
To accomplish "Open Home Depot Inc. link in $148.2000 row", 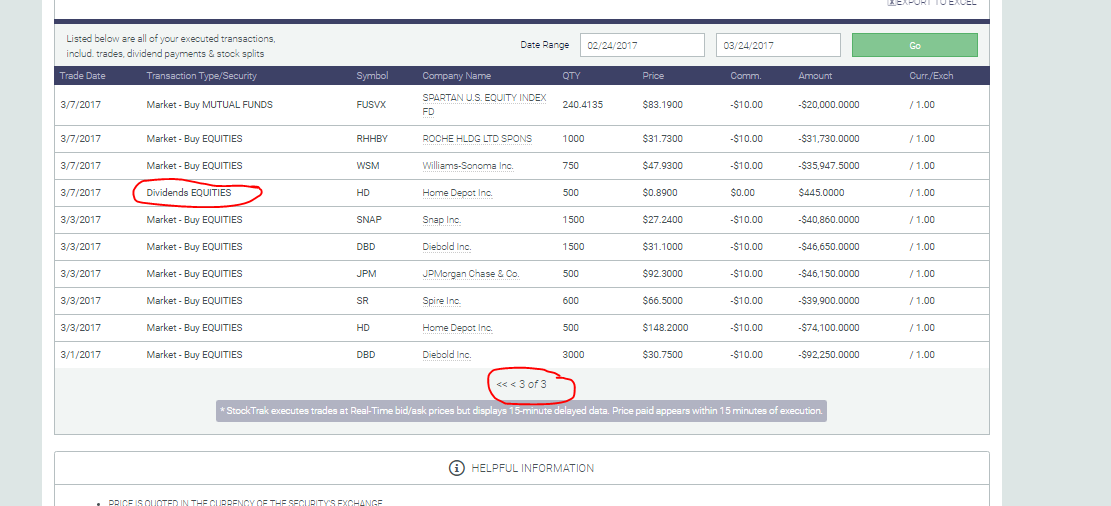I will pos(457,327).
